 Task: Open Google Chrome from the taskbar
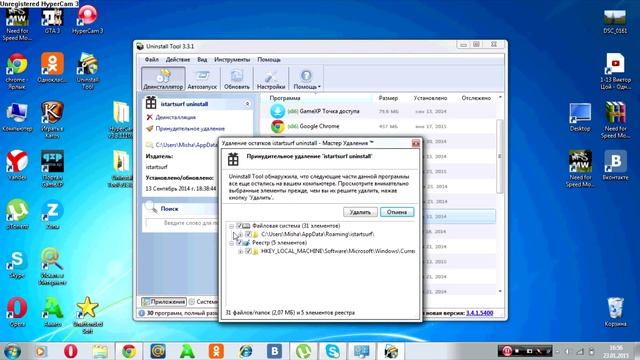pos(129,351)
